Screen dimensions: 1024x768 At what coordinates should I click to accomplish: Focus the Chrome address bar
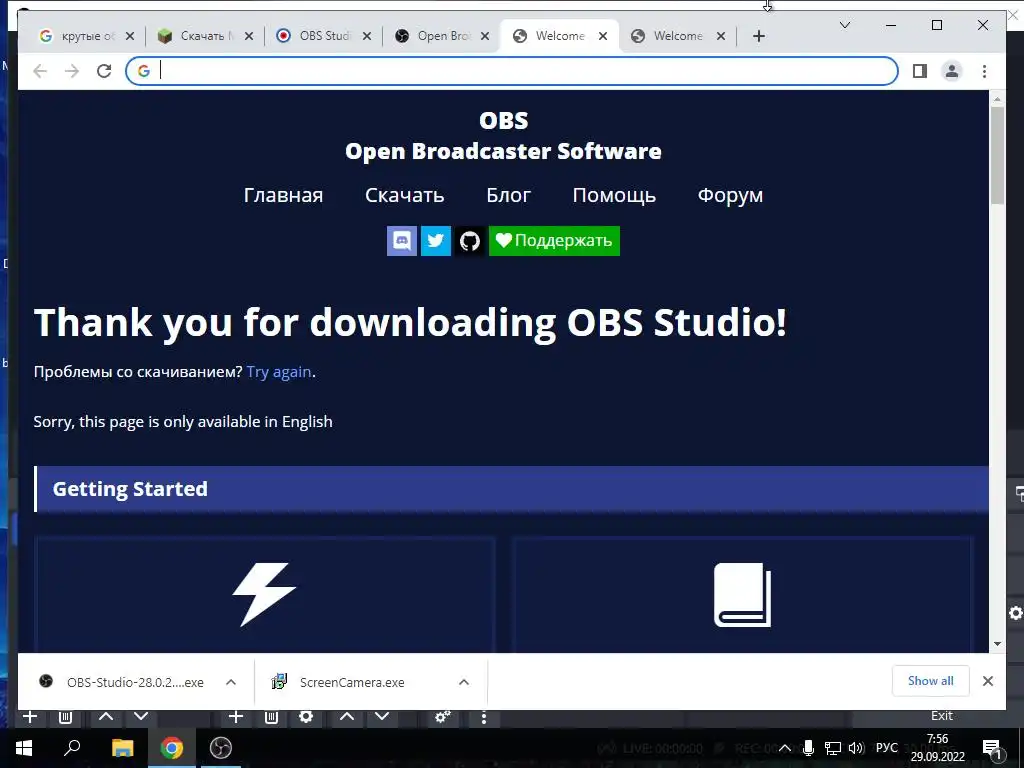512,71
